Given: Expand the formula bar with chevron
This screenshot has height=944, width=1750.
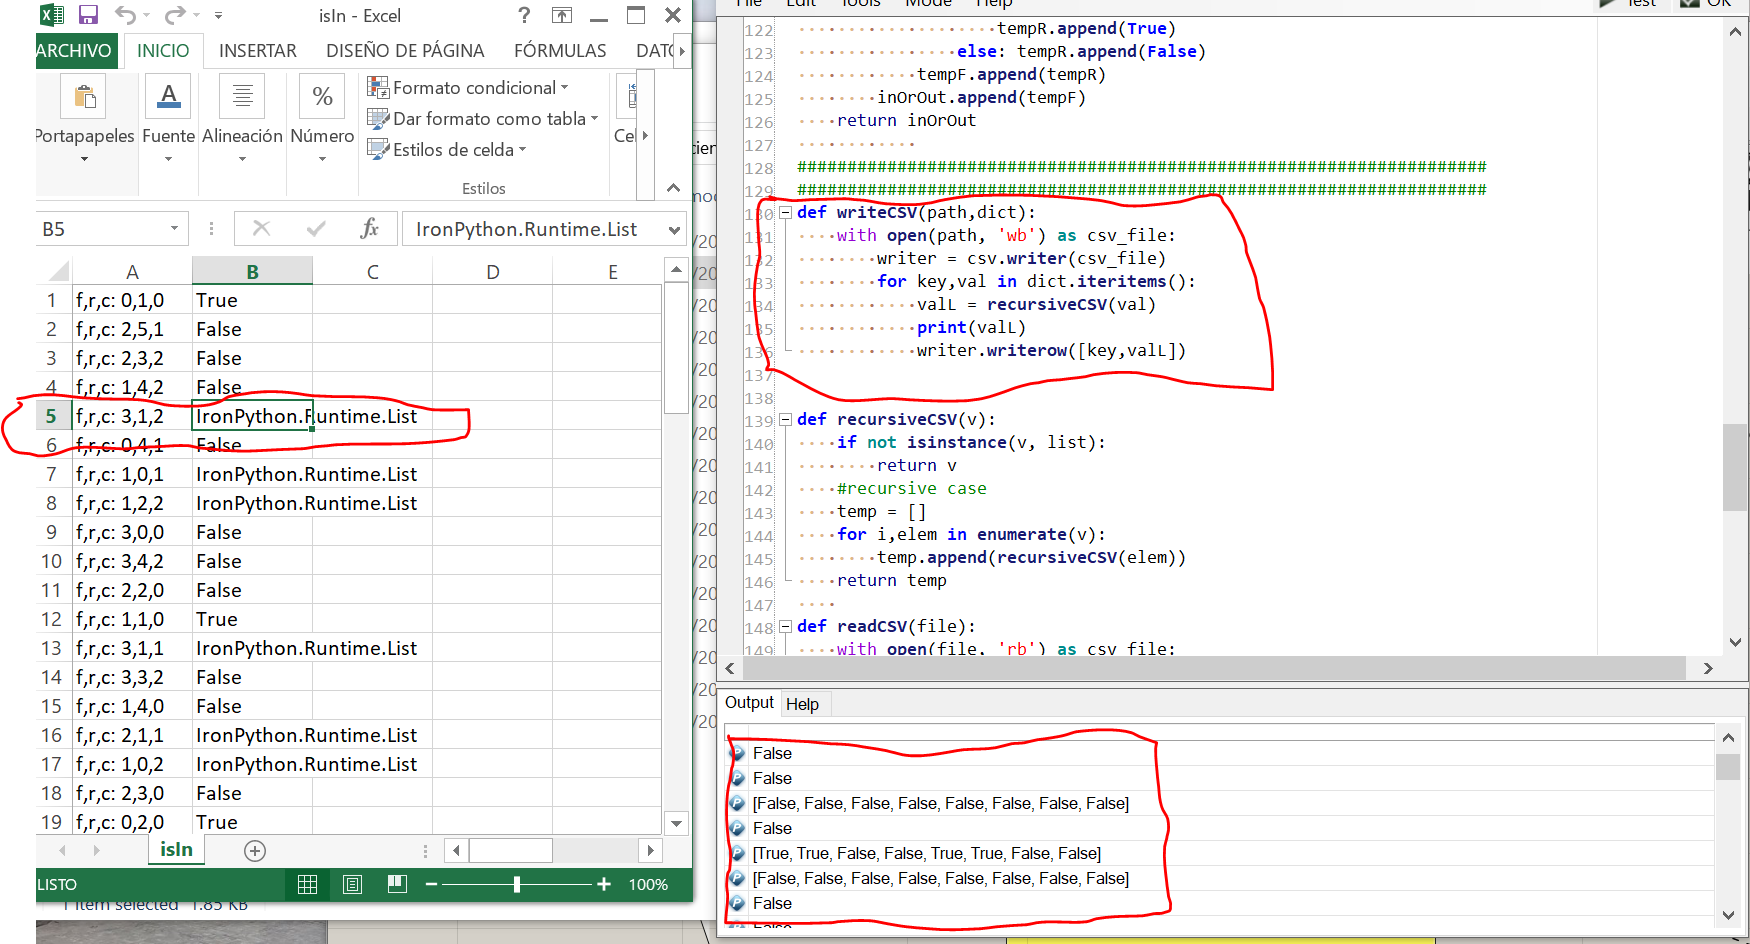Looking at the screenshot, I should (x=674, y=230).
